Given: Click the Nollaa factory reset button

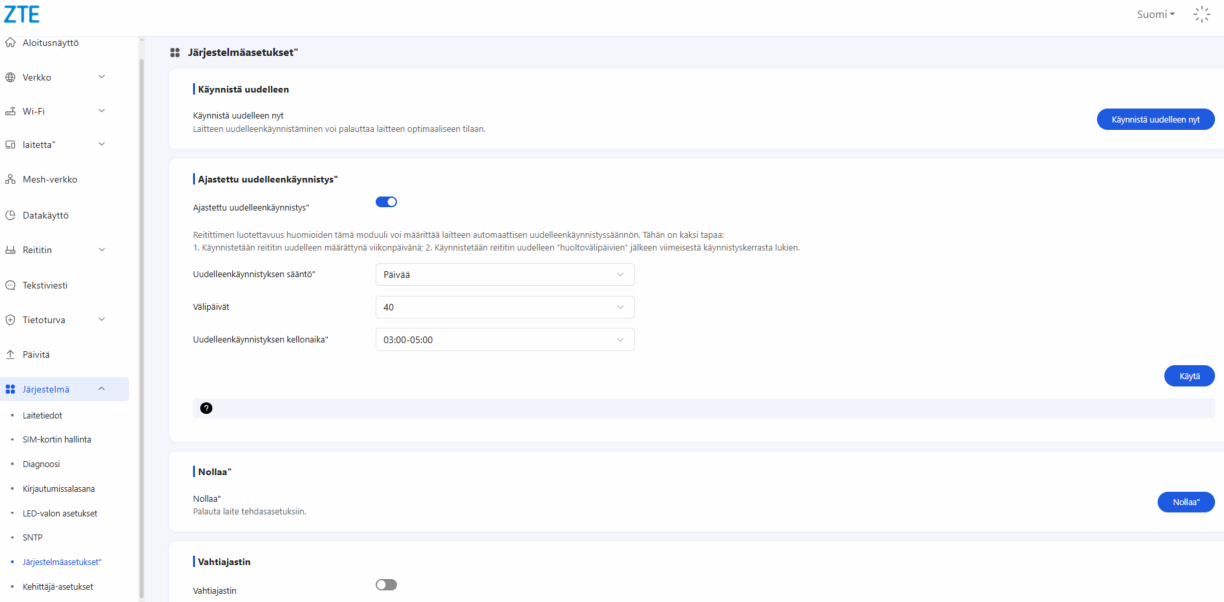Looking at the screenshot, I should point(1186,502).
